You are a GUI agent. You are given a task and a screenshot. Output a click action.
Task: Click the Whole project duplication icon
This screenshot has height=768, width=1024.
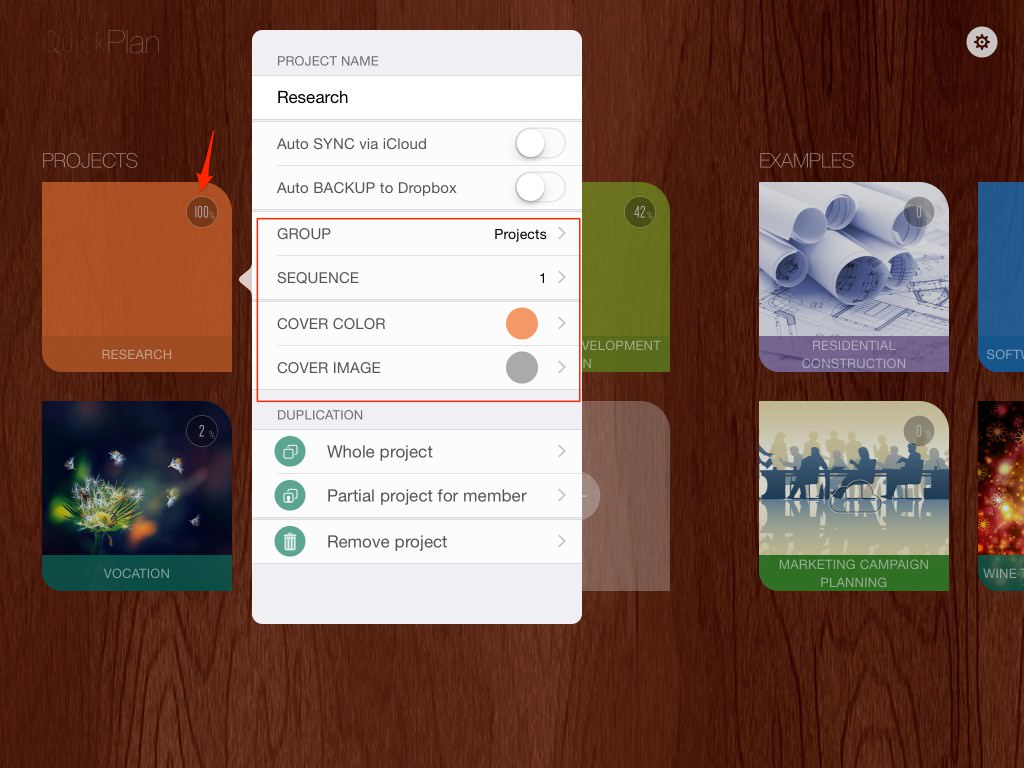290,452
